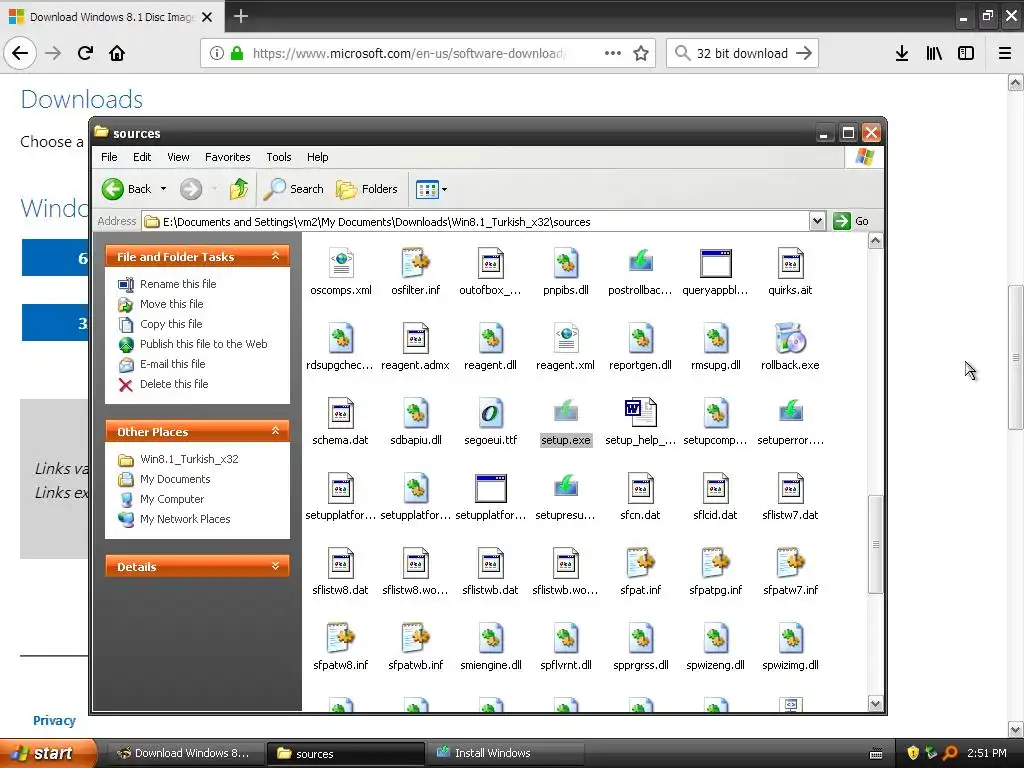Screen dimensions: 1024x768
Task: Bookmark this page with the star icon
Action: [641, 54]
